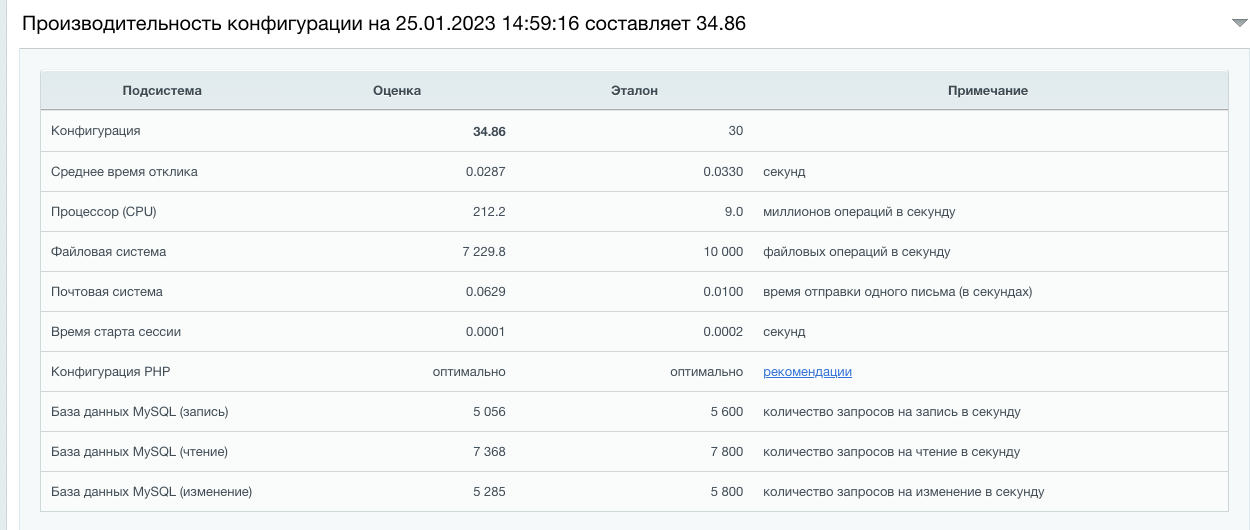Click the «Эталон» column header

634,91
